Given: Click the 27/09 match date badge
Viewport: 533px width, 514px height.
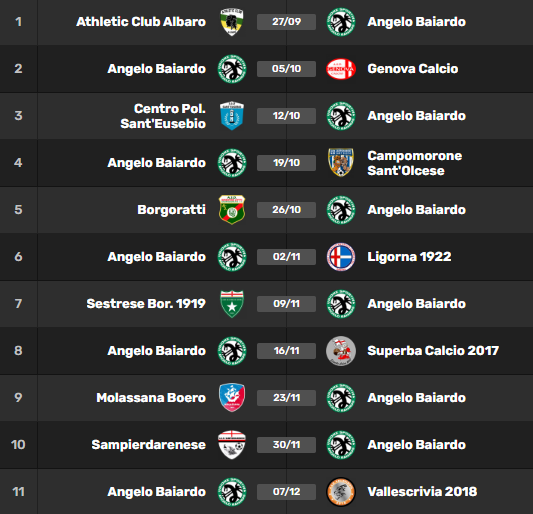Looking at the screenshot, I should (x=287, y=22).
